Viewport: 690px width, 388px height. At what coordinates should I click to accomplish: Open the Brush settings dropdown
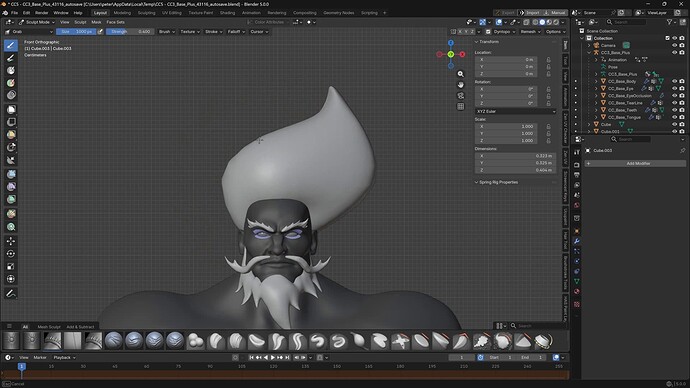pos(167,32)
